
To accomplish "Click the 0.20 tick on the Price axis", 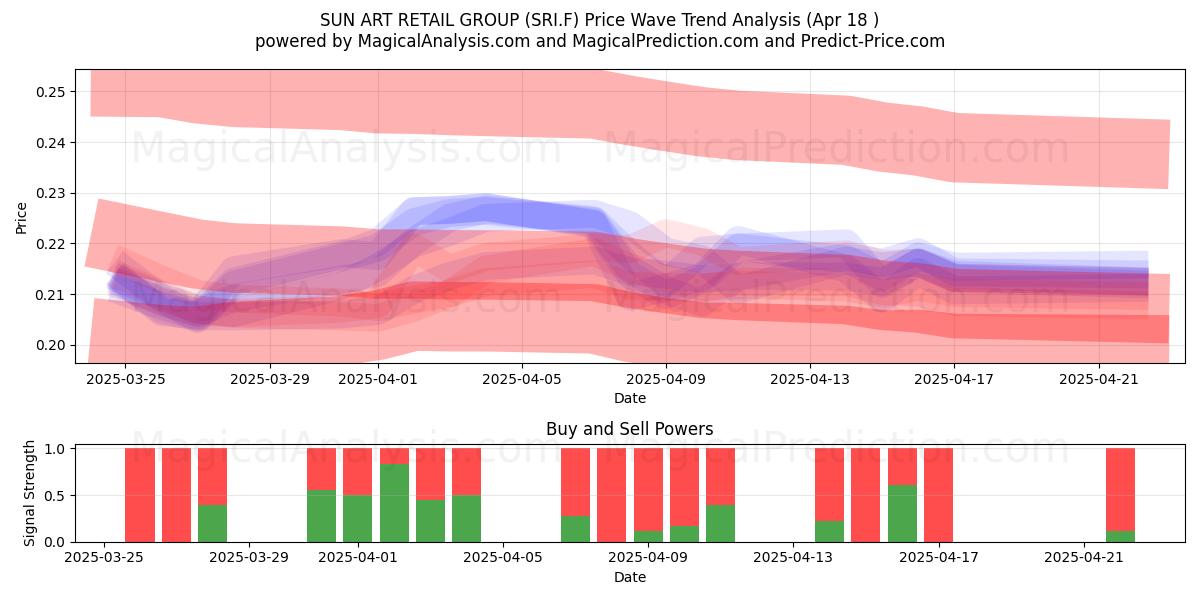I will click(52, 345).
